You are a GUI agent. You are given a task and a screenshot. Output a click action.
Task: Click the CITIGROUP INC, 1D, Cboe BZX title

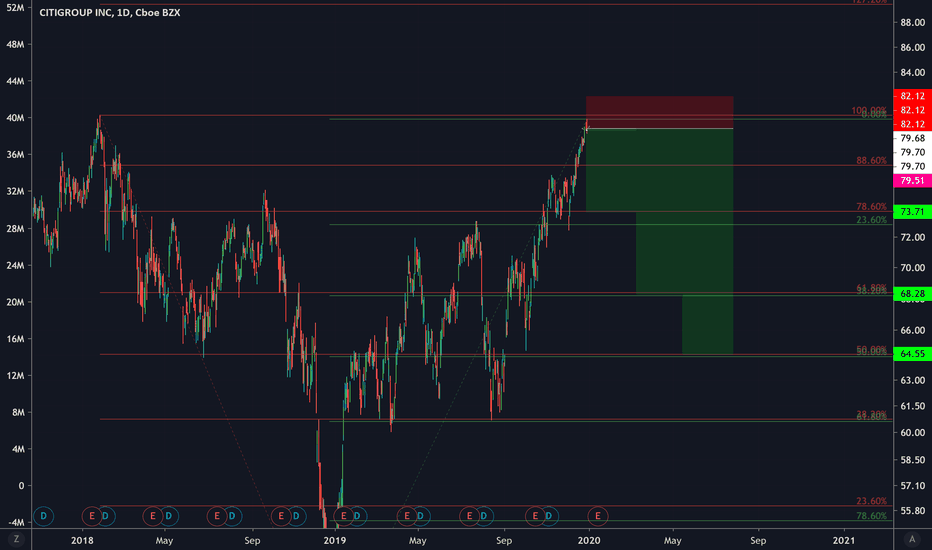click(109, 12)
